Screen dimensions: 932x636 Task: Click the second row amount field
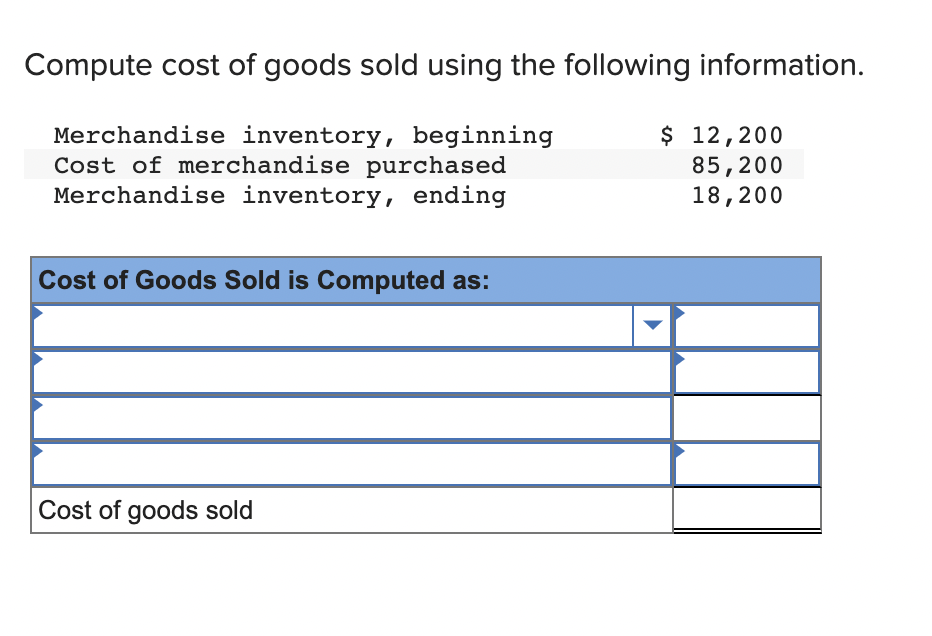coord(747,371)
